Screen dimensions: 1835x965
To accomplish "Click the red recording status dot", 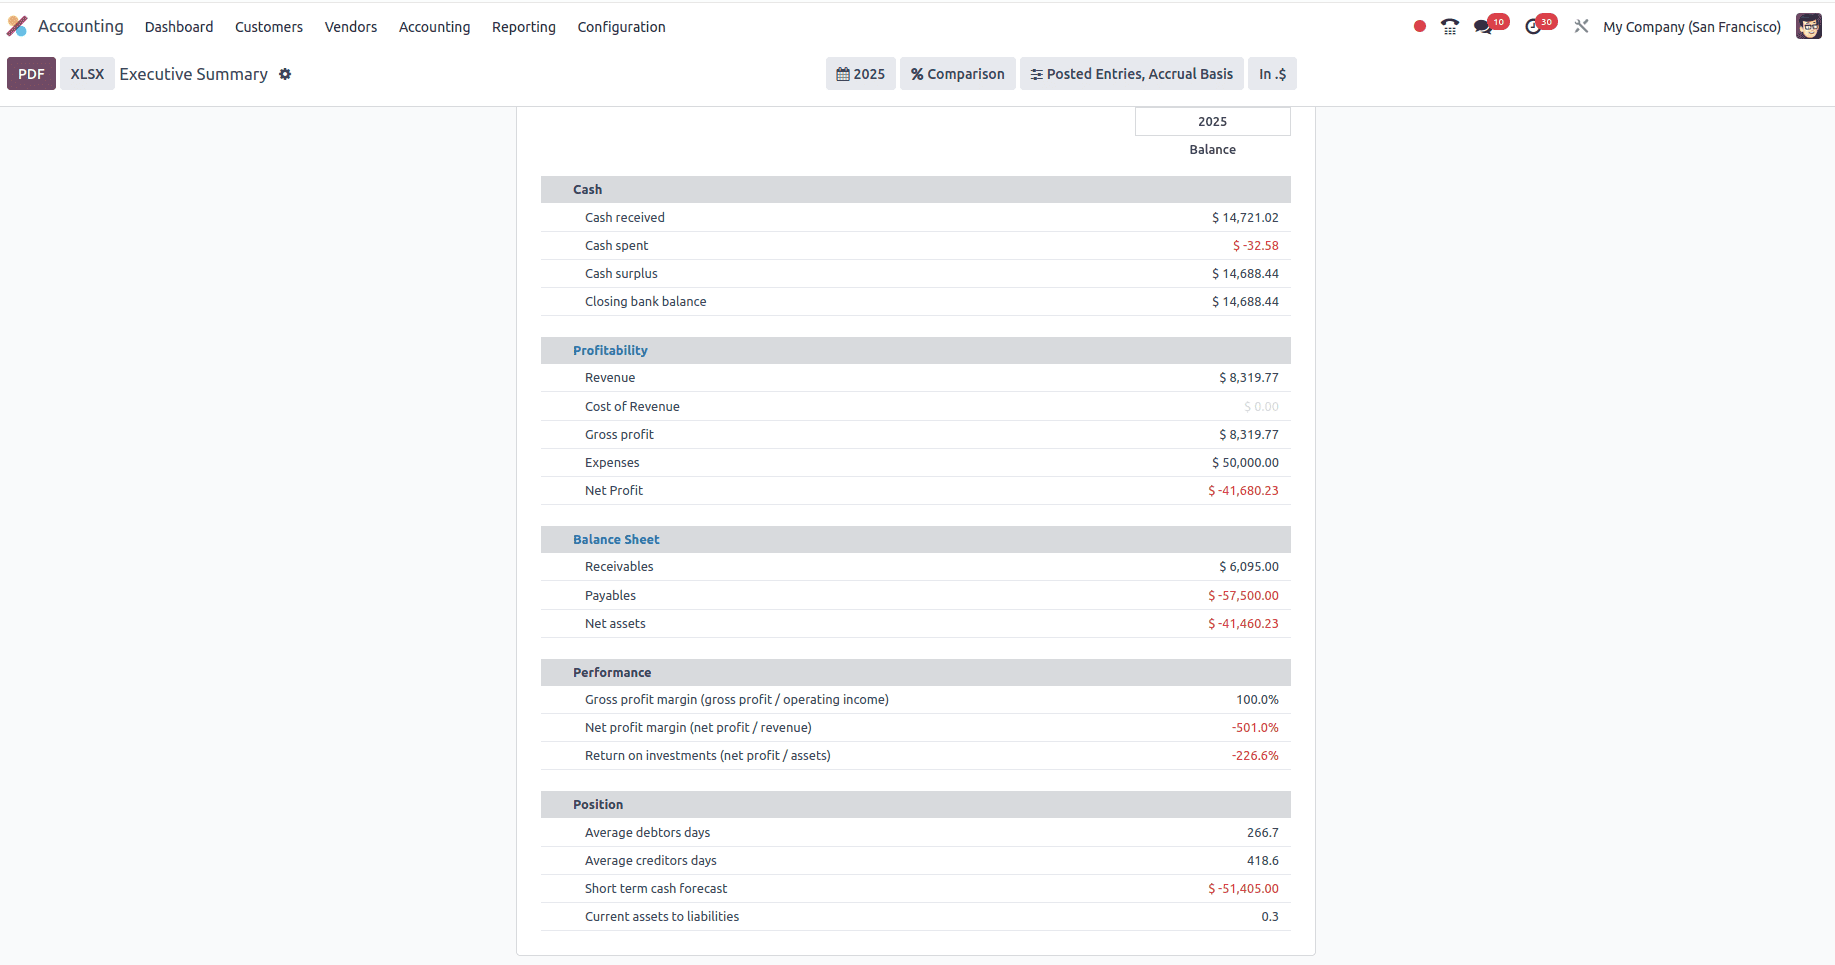I will (1419, 27).
